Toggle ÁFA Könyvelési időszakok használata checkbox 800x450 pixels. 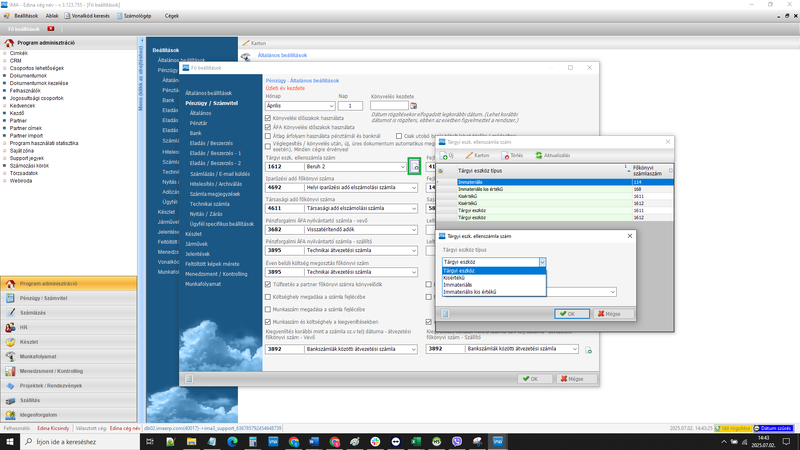[x=268, y=126]
